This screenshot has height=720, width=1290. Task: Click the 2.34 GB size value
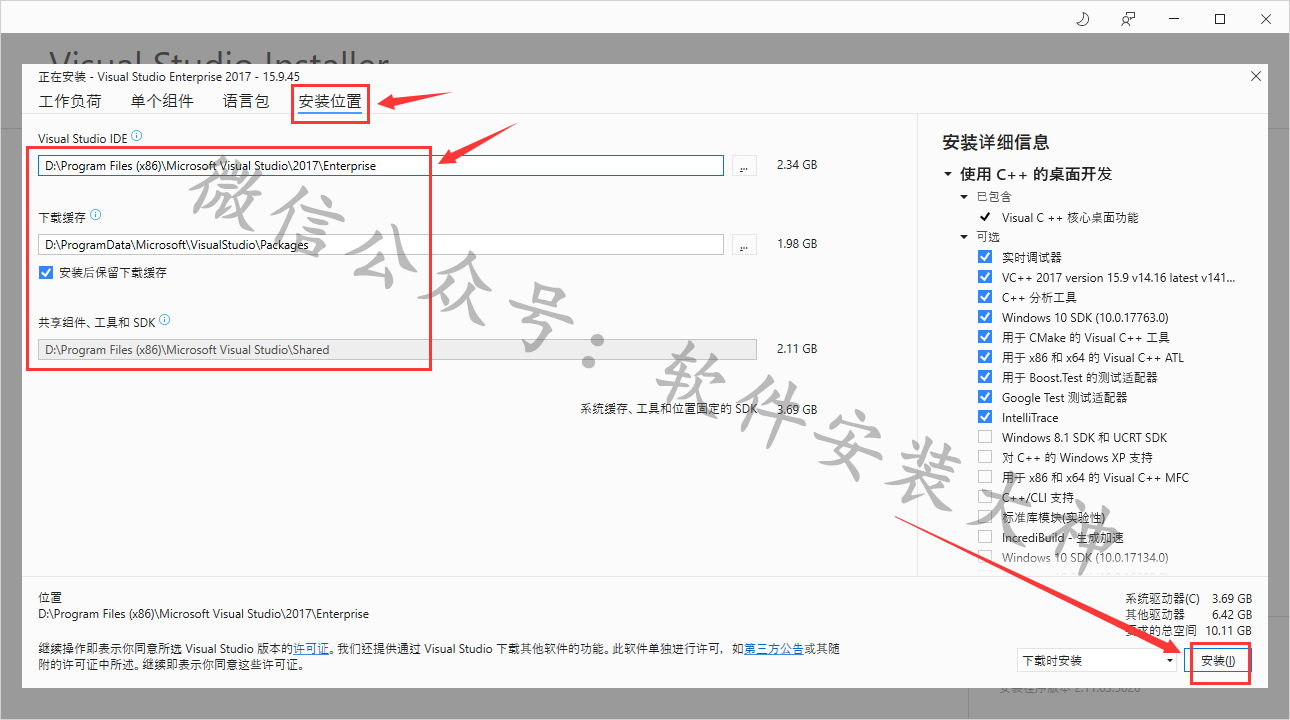pyautogui.click(x=797, y=165)
